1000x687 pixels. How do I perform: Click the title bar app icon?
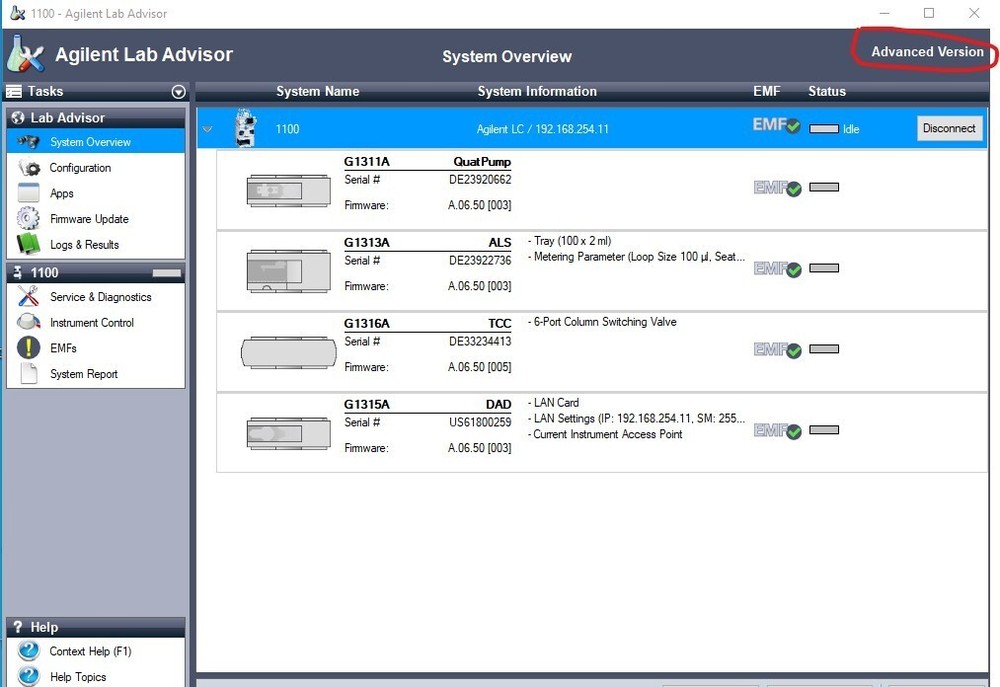point(17,13)
